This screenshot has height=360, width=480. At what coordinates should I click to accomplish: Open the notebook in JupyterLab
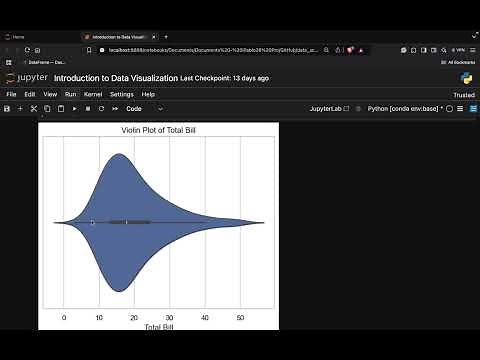[x=329, y=109]
